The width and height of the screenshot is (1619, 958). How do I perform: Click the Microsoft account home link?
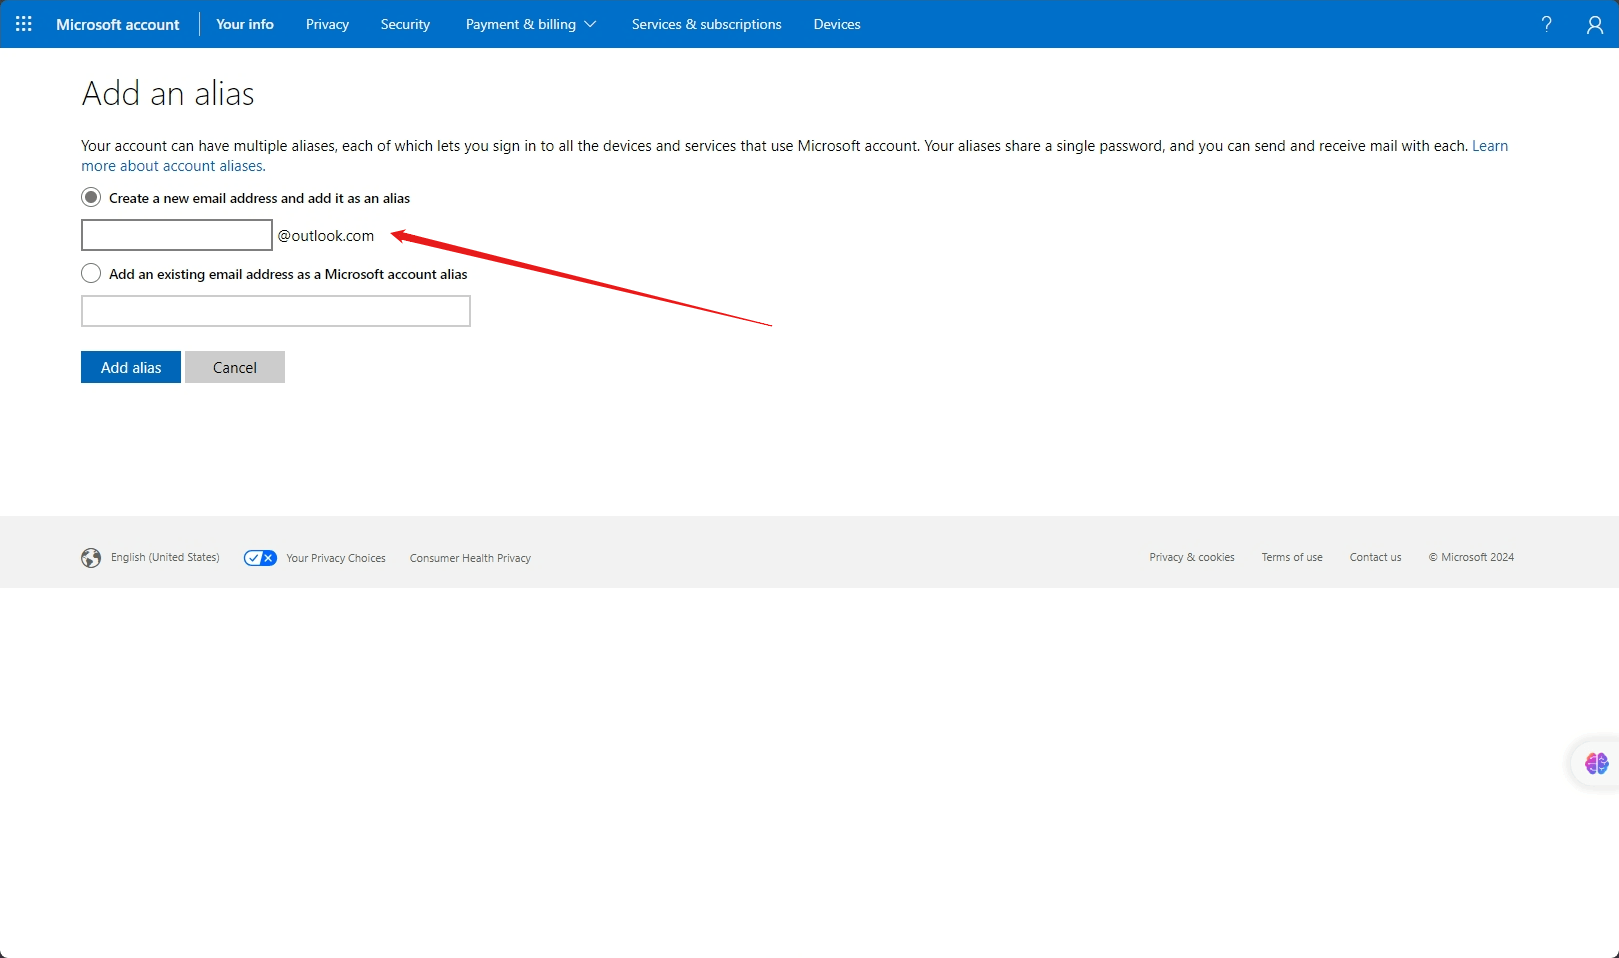pyautogui.click(x=118, y=24)
